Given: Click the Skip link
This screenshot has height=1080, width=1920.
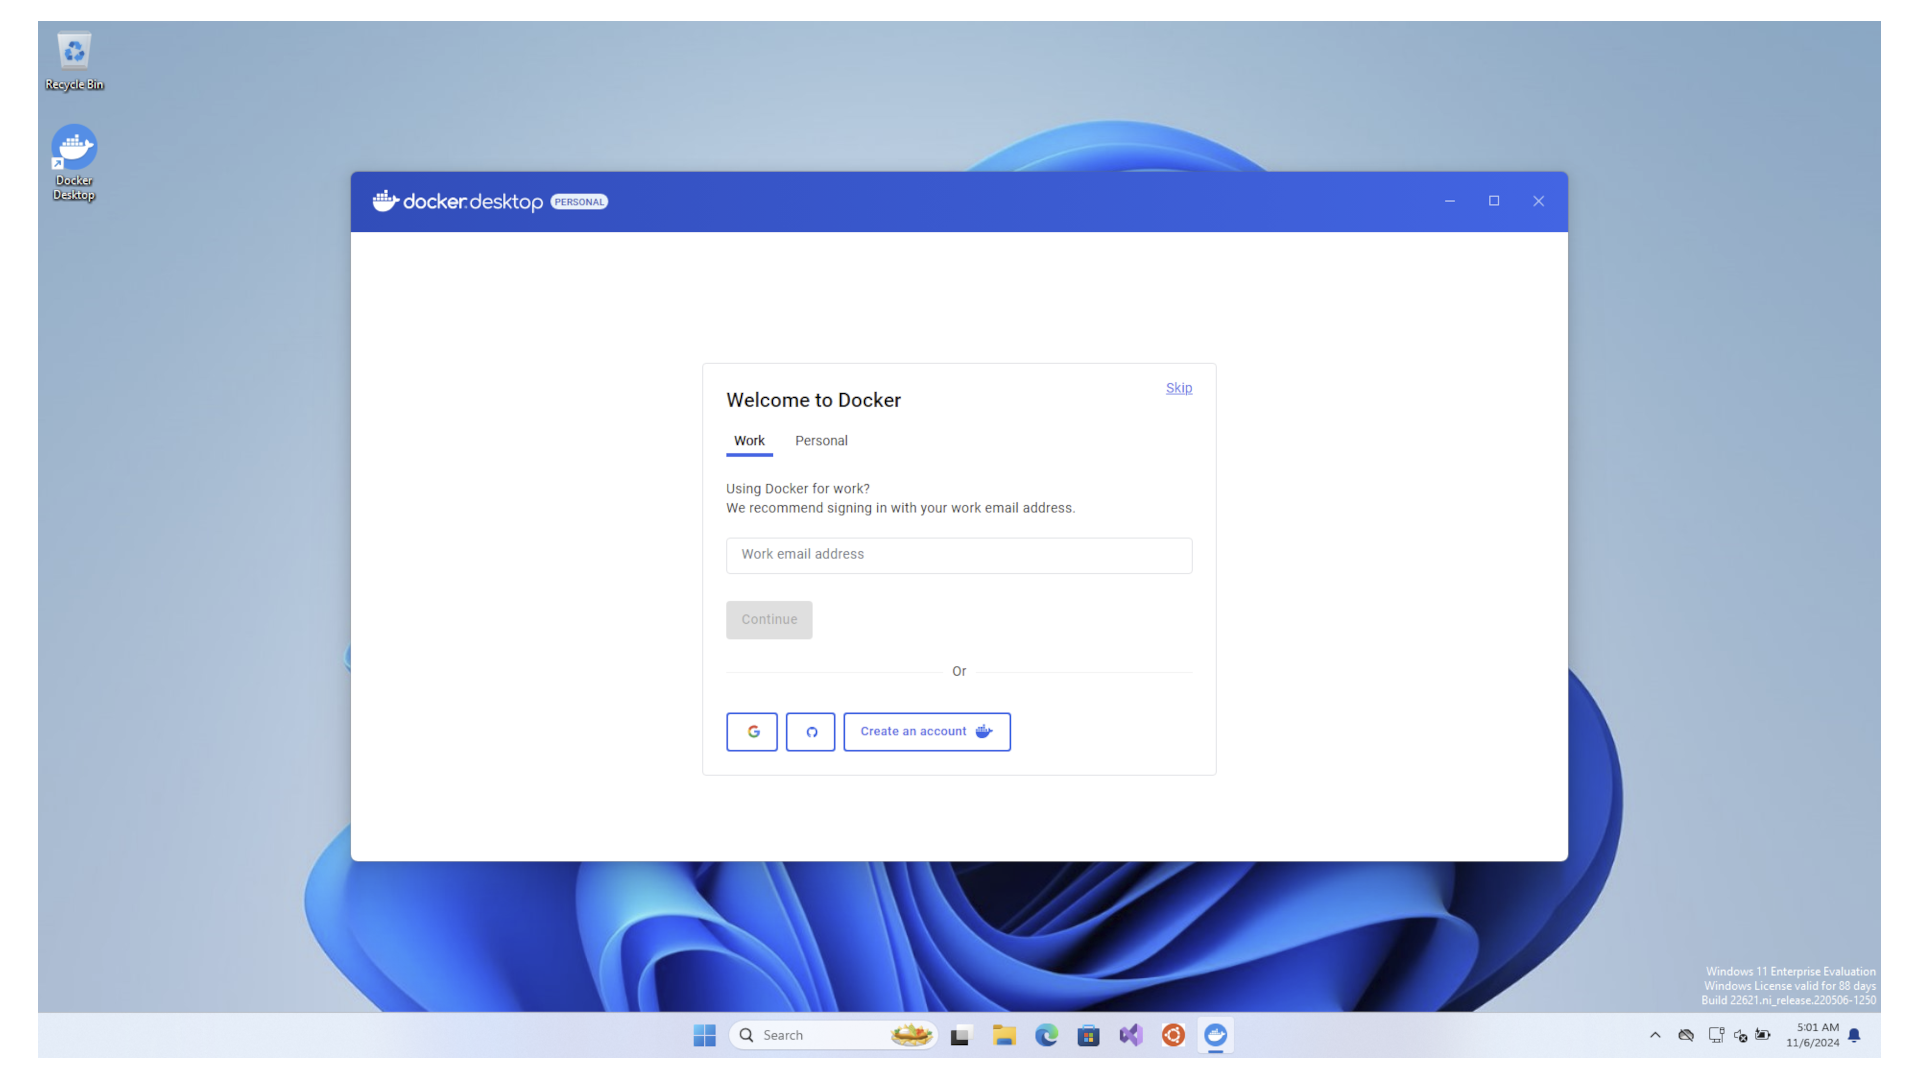Looking at the screenshot, I should pyautogui.click(x=1178, y=388).
